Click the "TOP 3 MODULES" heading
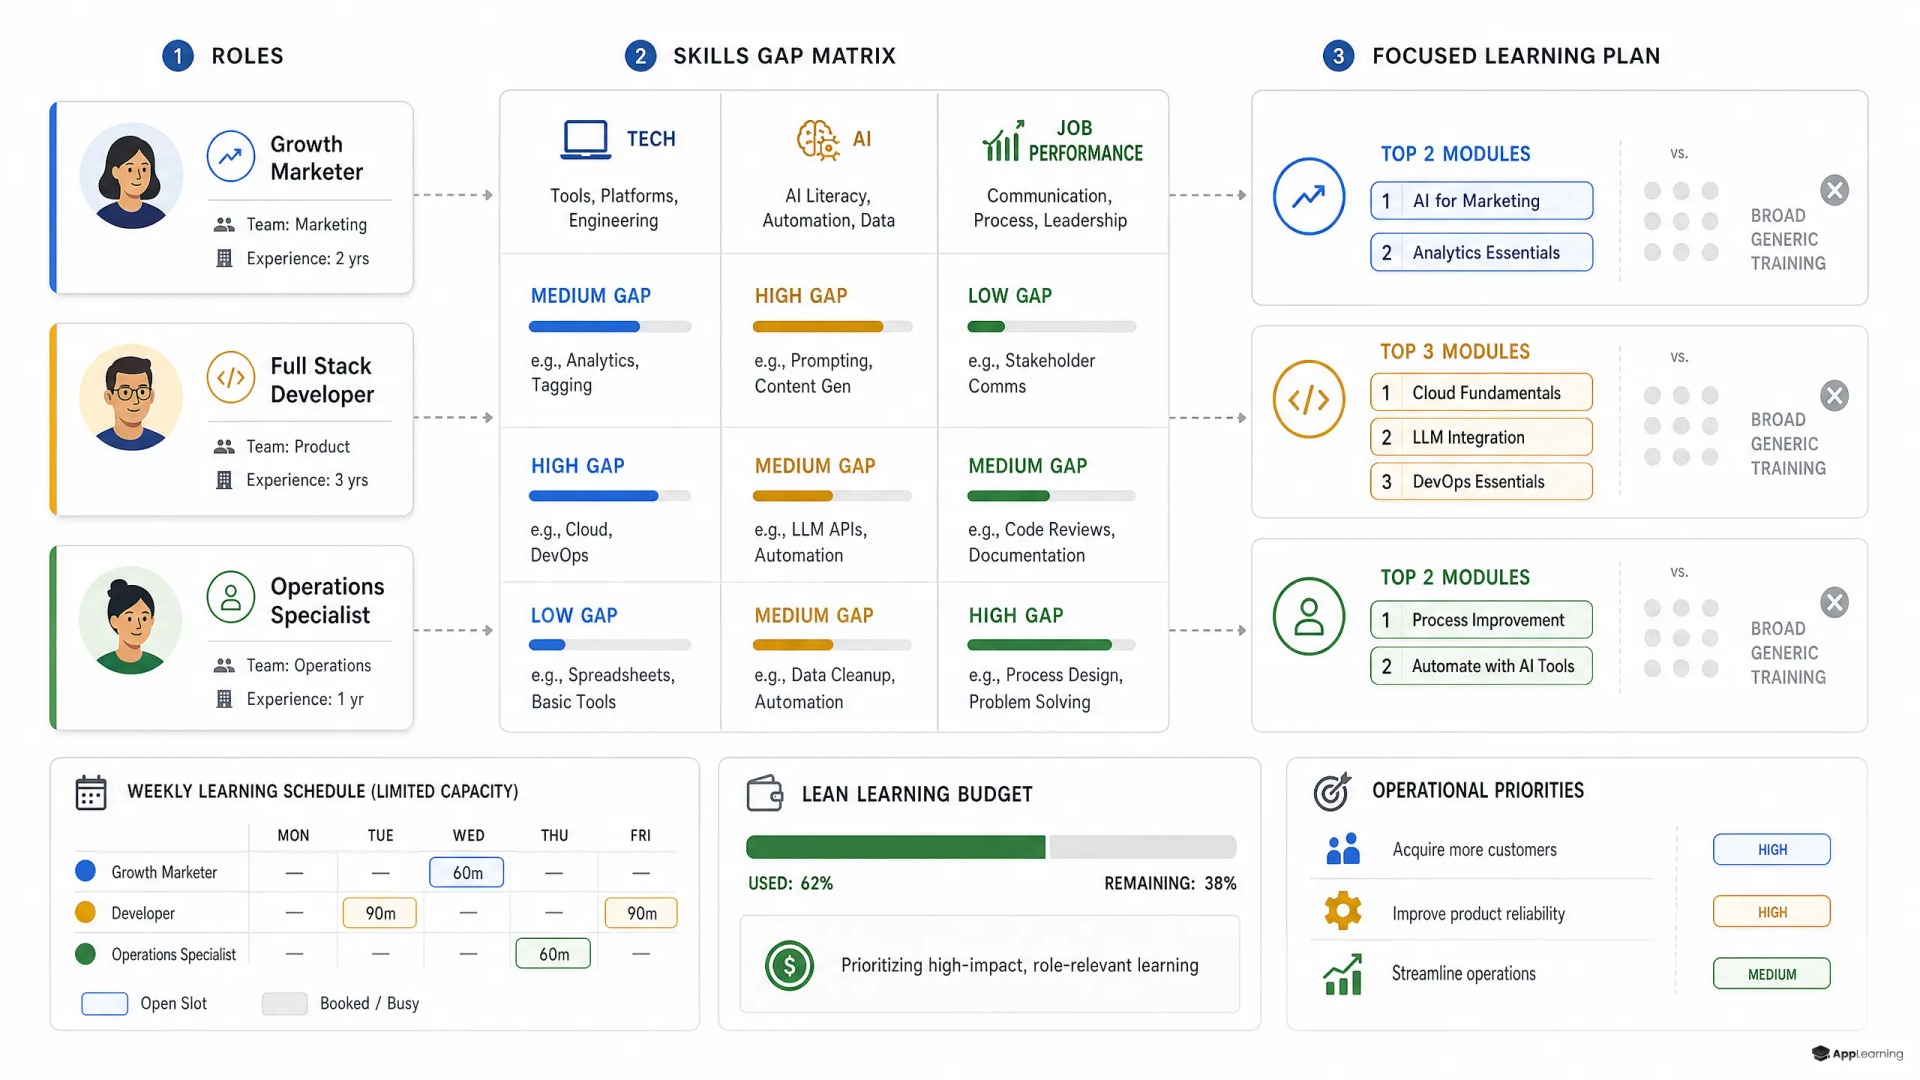Image resolution: width=1920 pixels, height=1080 pixels. [1455, 352]
